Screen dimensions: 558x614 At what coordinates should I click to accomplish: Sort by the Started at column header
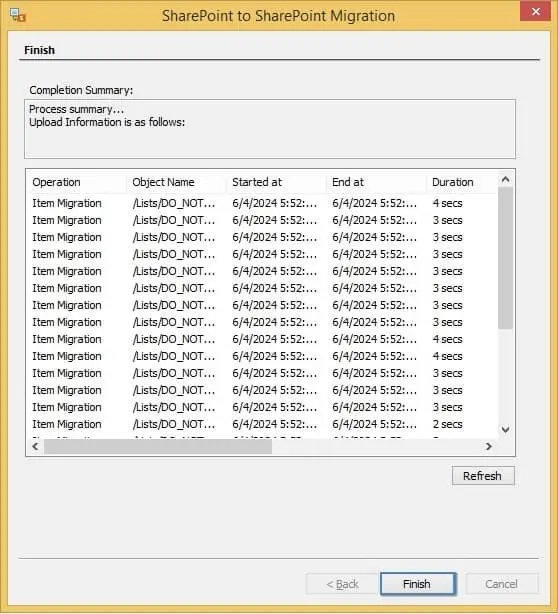point(277,182)
